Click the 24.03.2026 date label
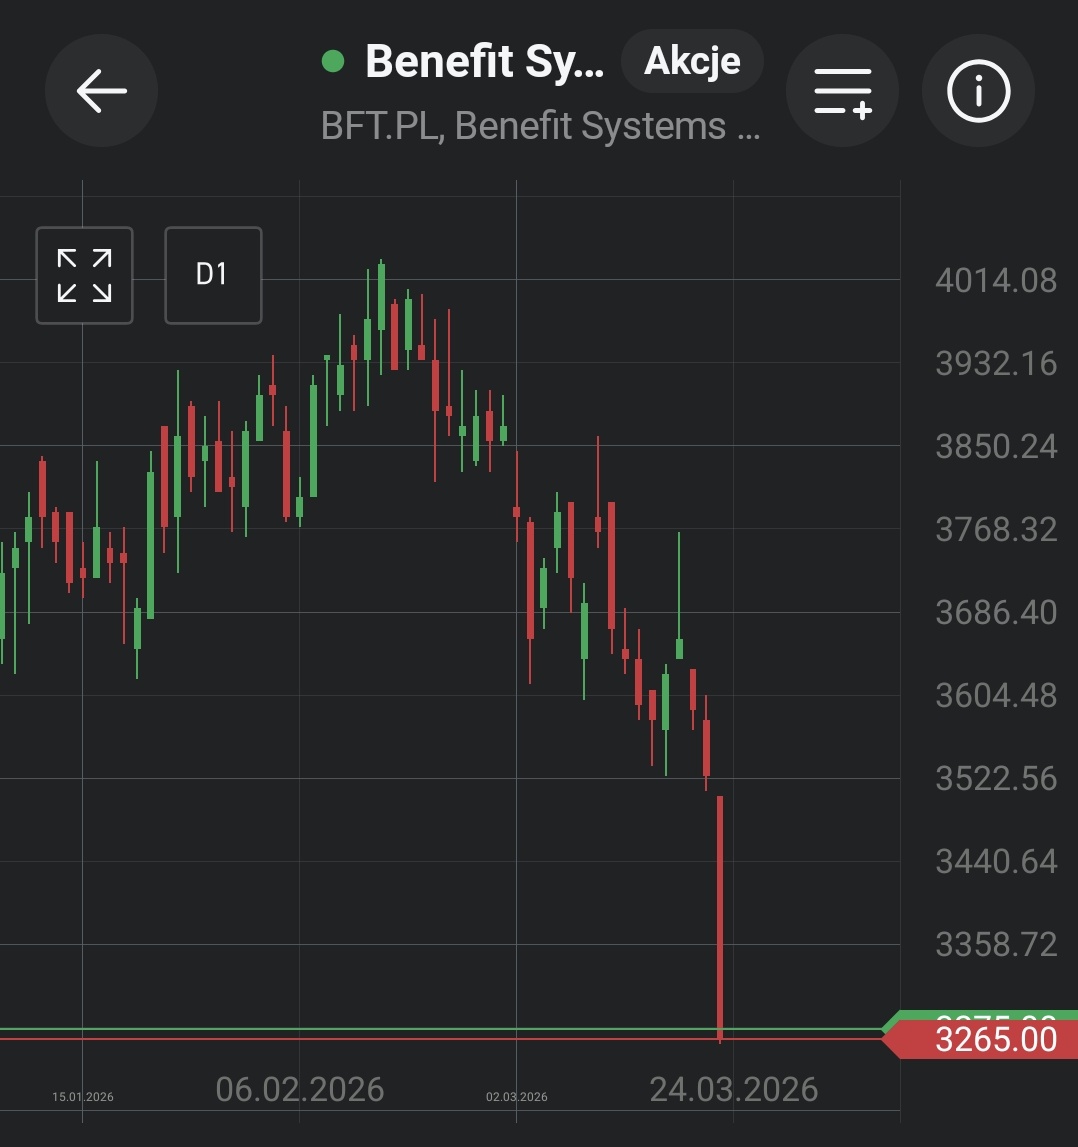 coord(734,1089)
